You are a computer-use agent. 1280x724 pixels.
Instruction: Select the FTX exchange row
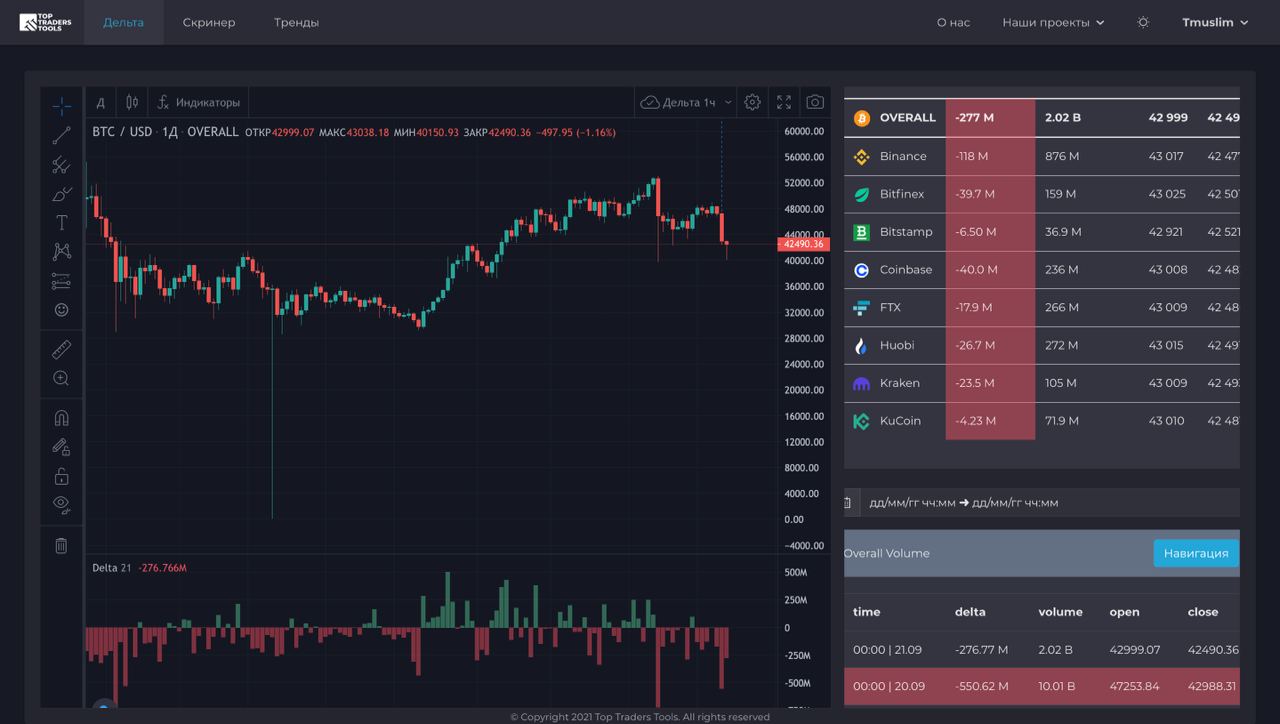pyautogui.click(x=1042, y=308)
